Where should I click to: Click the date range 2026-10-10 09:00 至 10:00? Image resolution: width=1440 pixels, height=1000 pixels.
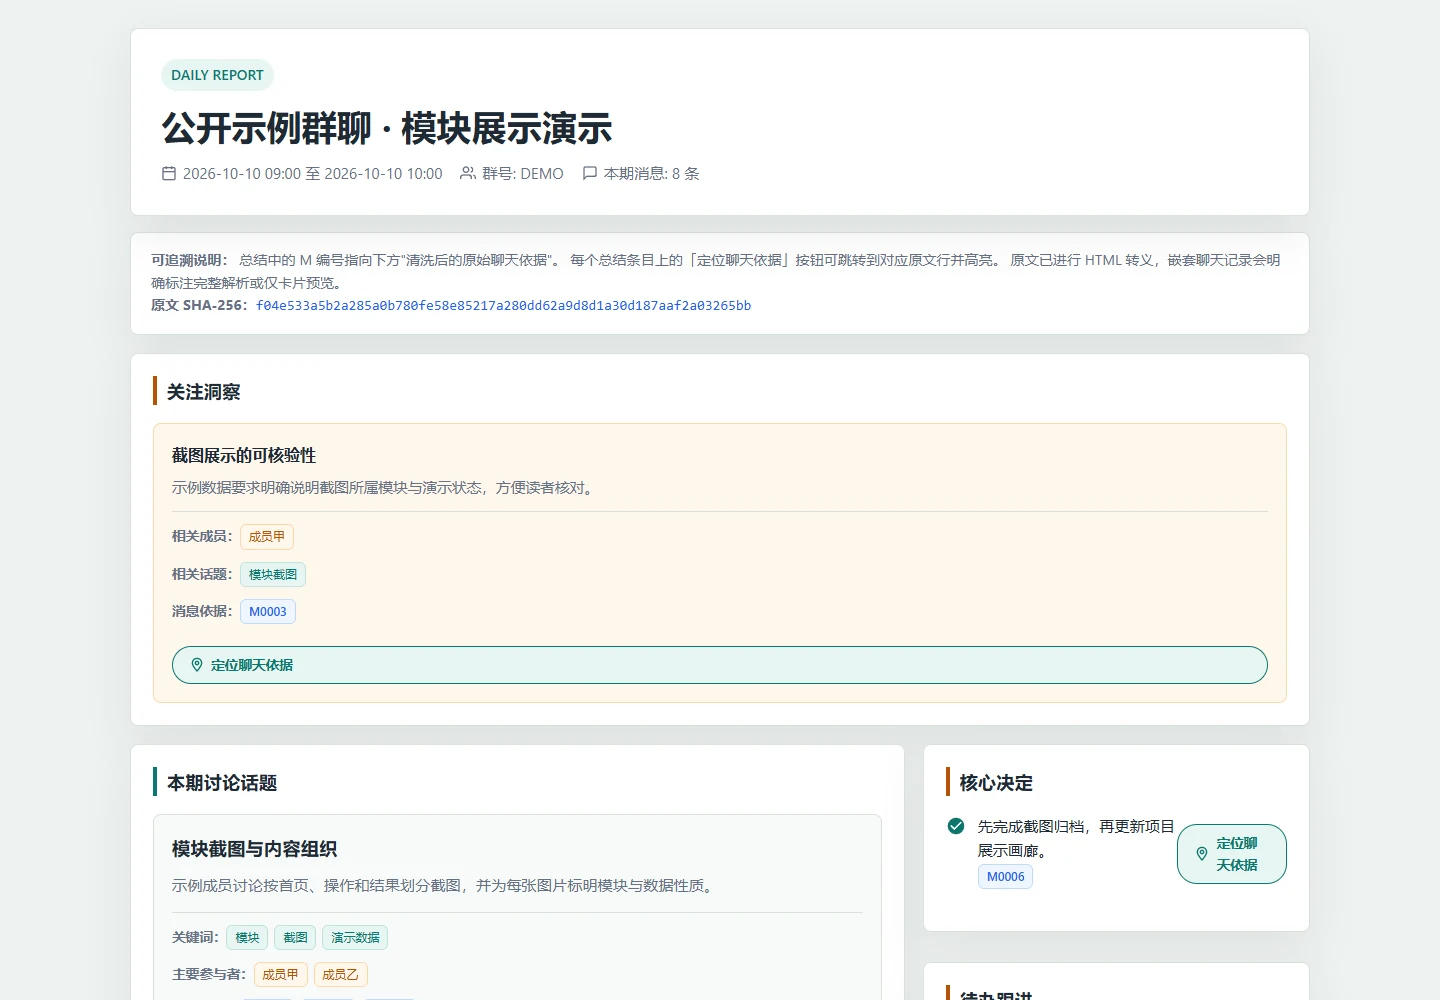coord(312,174)
